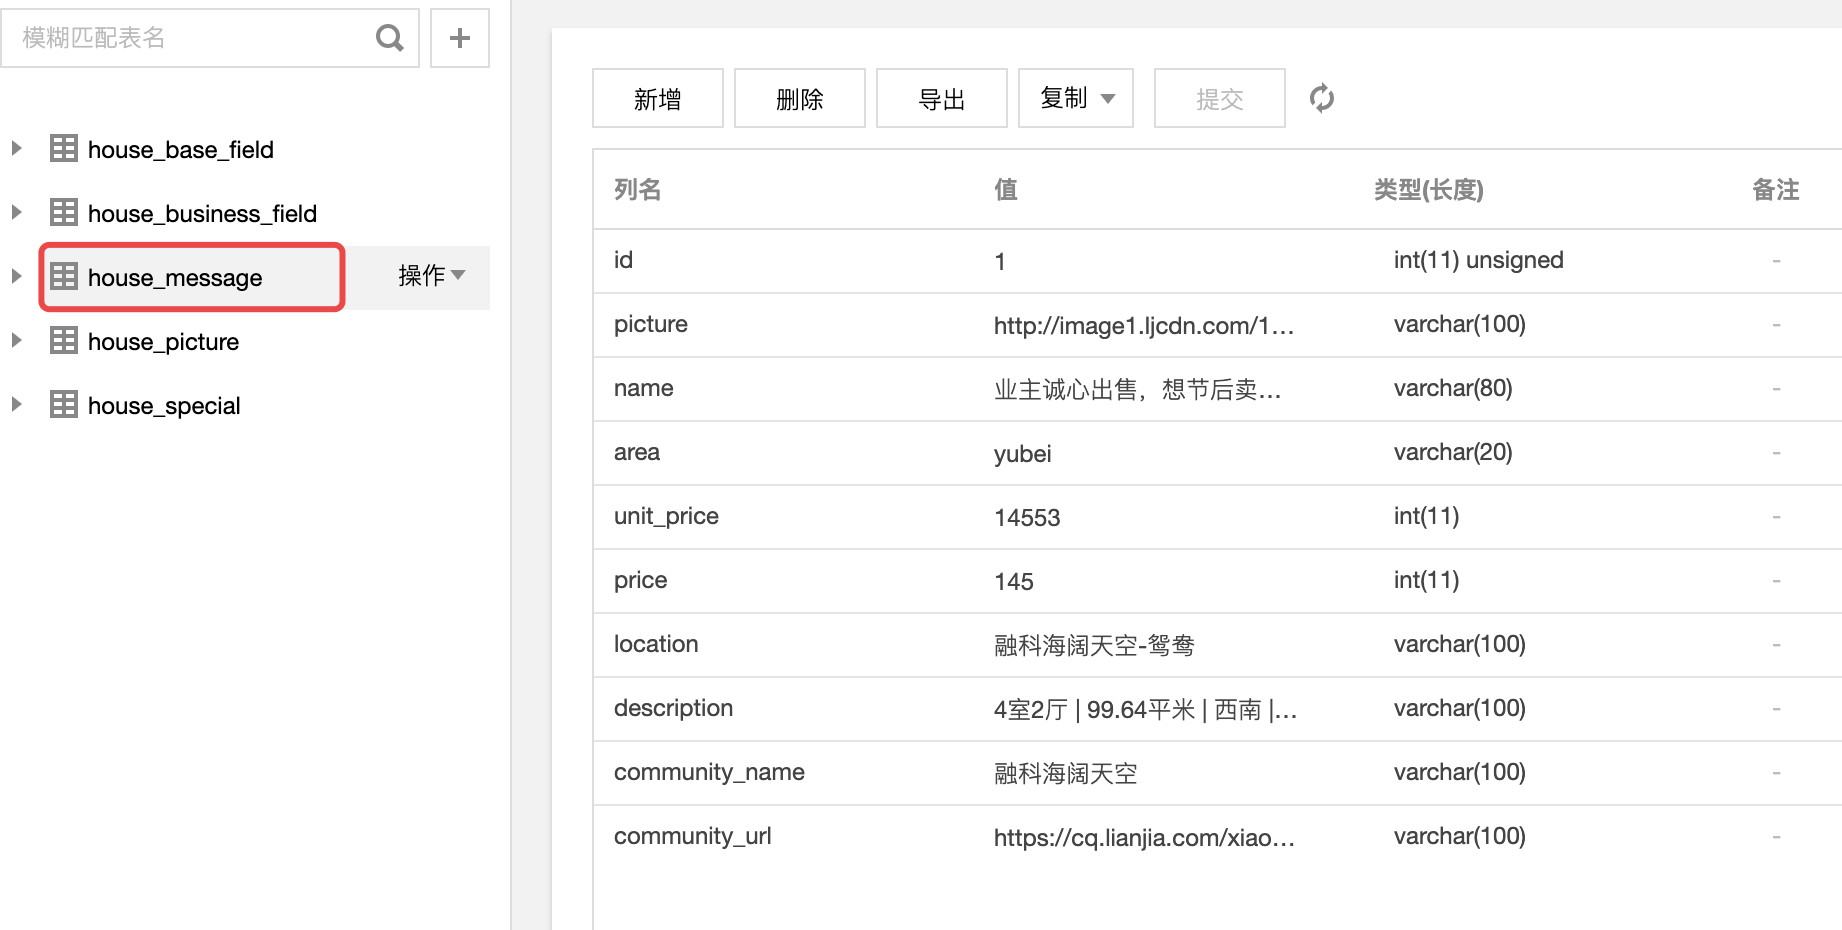Select the house_base_field table

coord(180,150)
